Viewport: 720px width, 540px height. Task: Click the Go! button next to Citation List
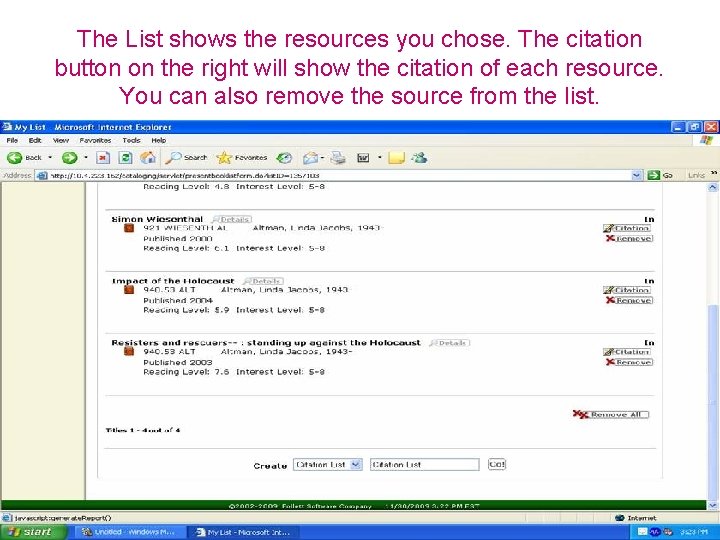[496, 464]
